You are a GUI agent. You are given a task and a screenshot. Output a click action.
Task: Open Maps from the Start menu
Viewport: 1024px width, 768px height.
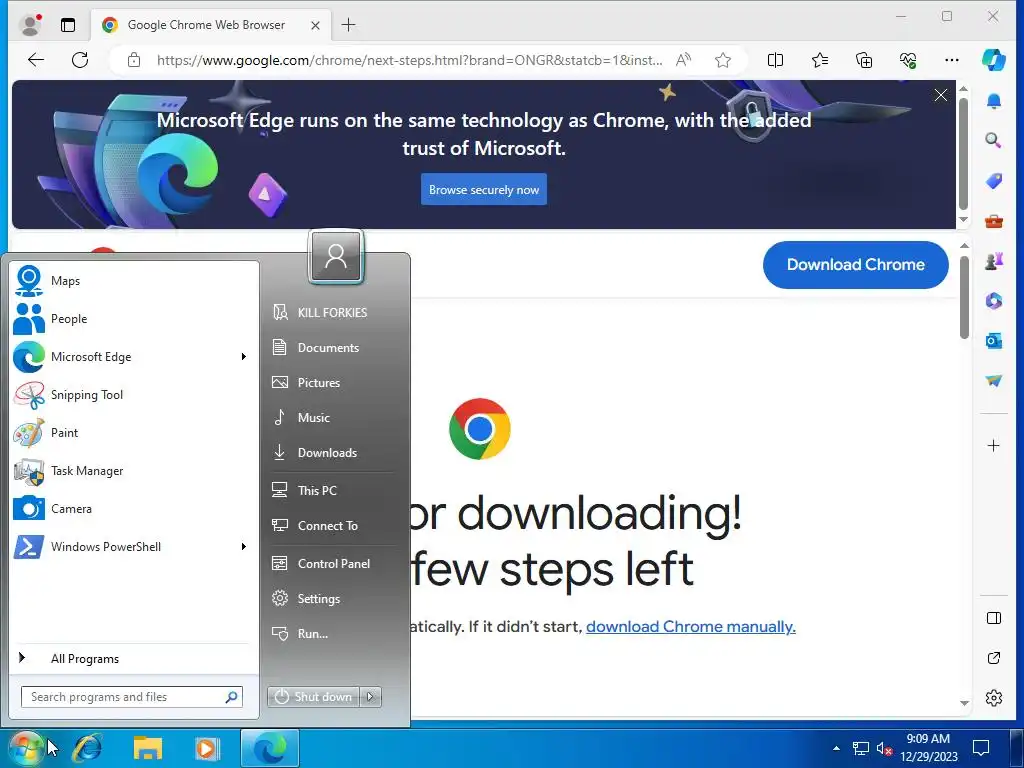134,281
